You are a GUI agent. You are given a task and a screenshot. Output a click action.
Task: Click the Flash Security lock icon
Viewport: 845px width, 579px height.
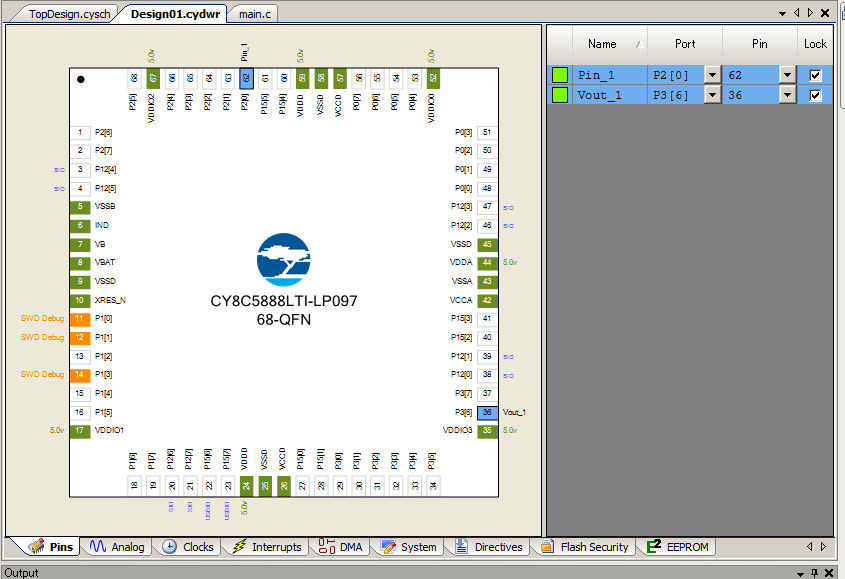pyautogui.click(x=548, y=546)
